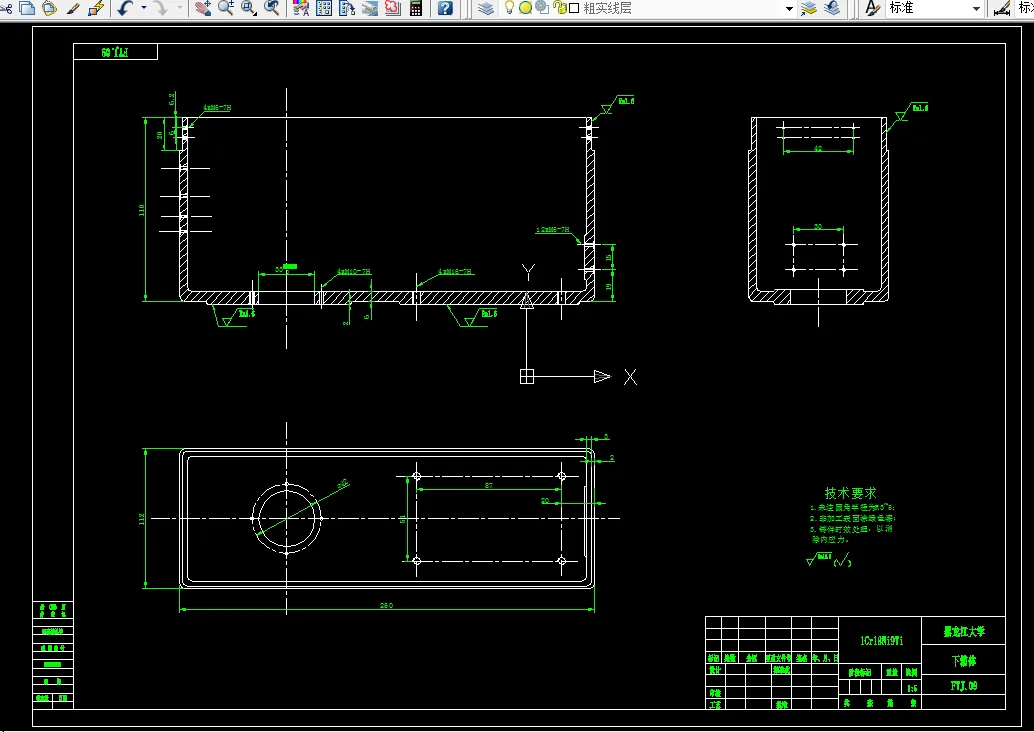The height and width of the screenshot is (732, 1034).
Task: Select the Zoom Realtime magnifier
Action: click(x=226, y=8)
